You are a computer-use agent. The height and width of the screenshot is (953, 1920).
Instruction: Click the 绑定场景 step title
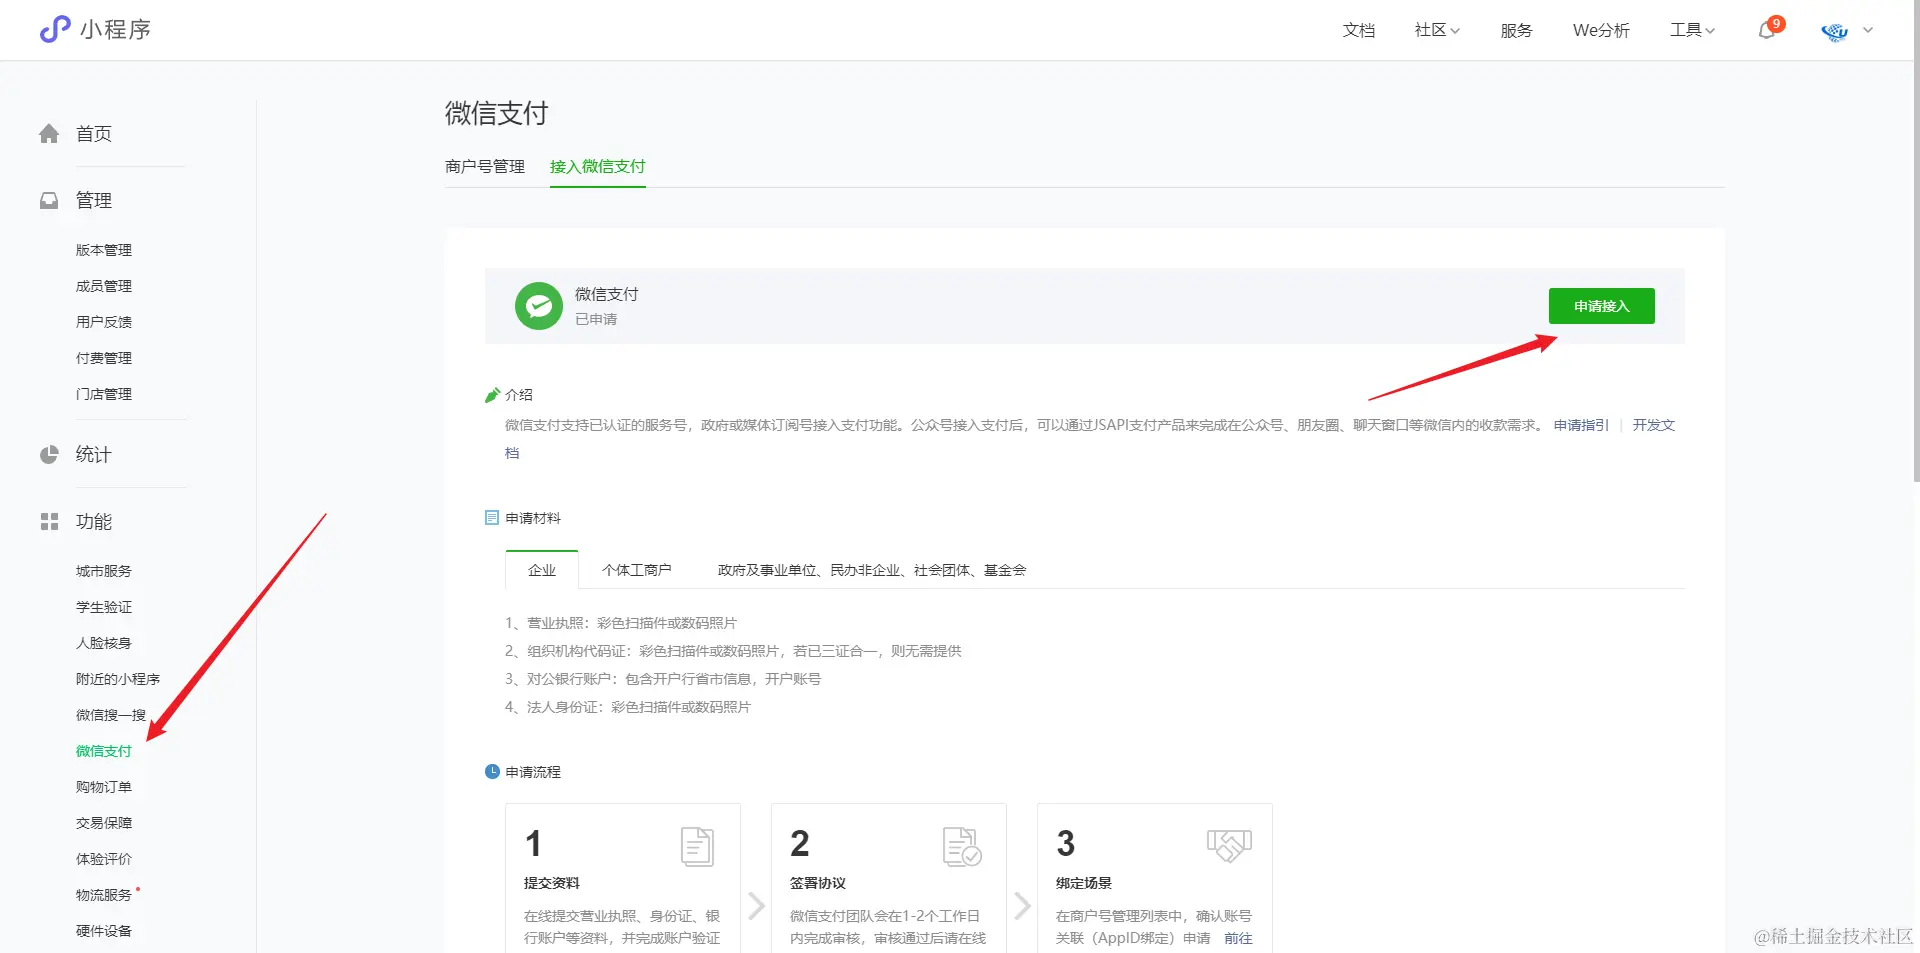point(1084,883)
